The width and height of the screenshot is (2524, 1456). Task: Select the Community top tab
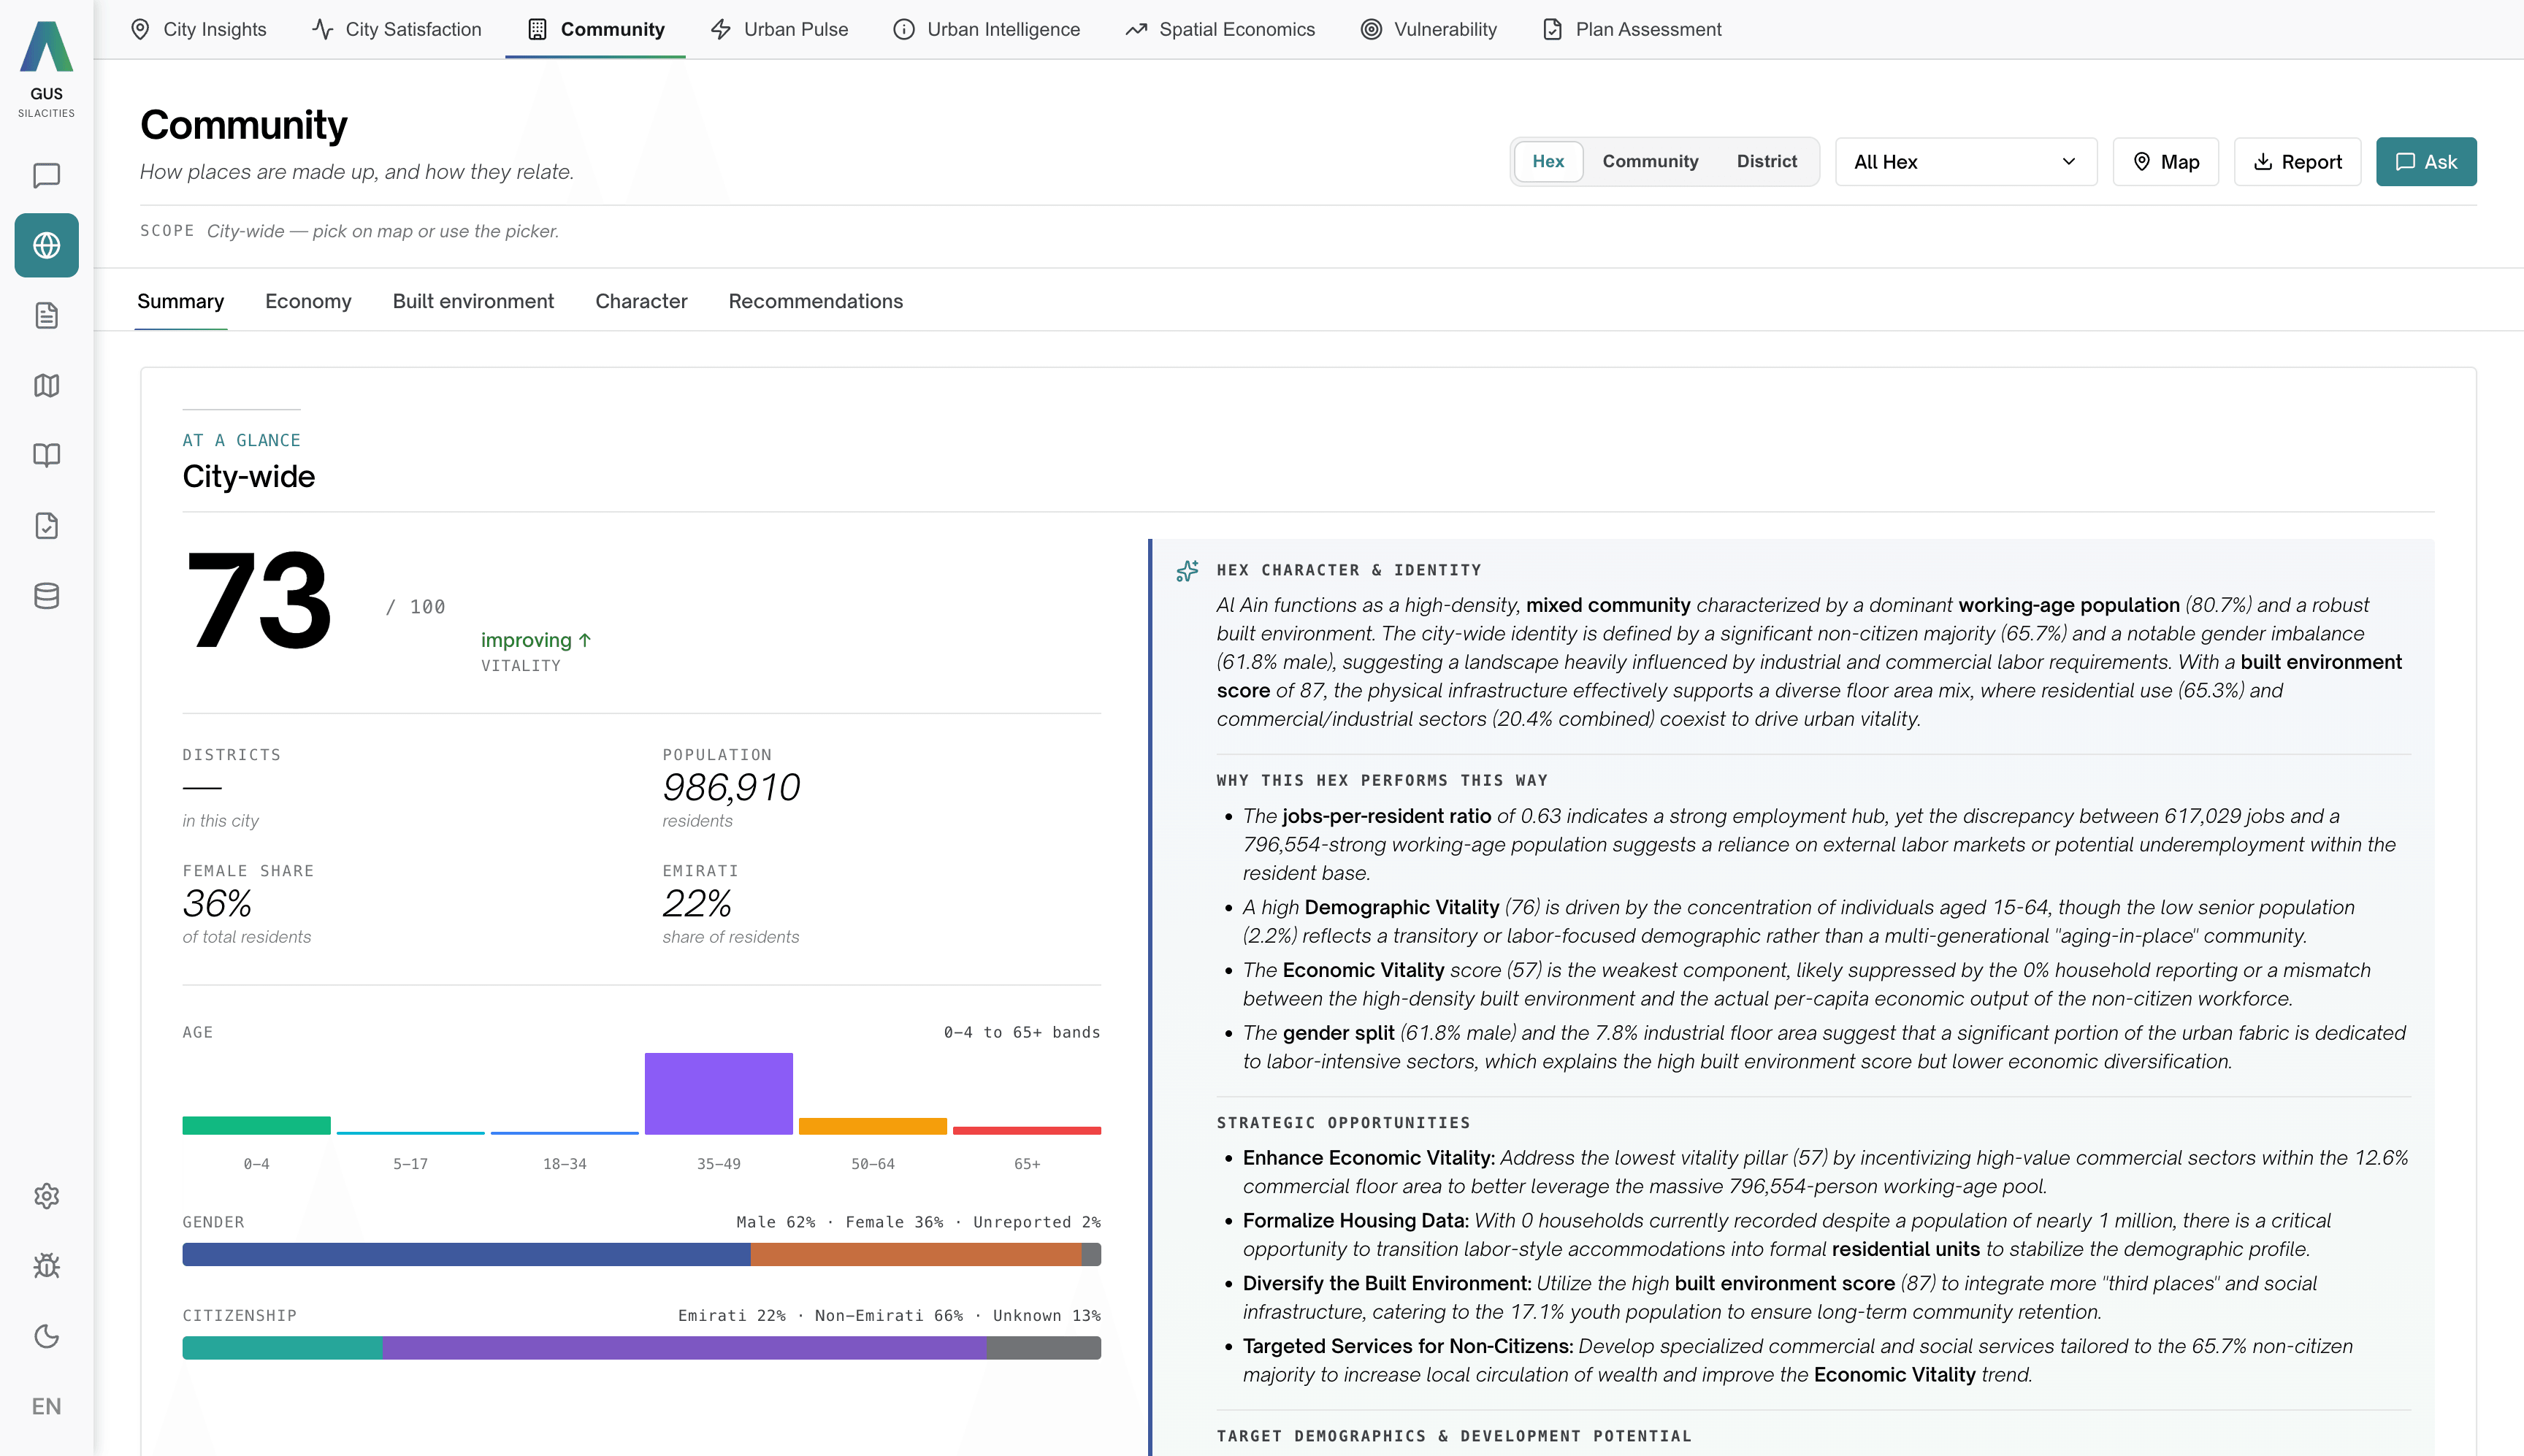coord(596,29)
